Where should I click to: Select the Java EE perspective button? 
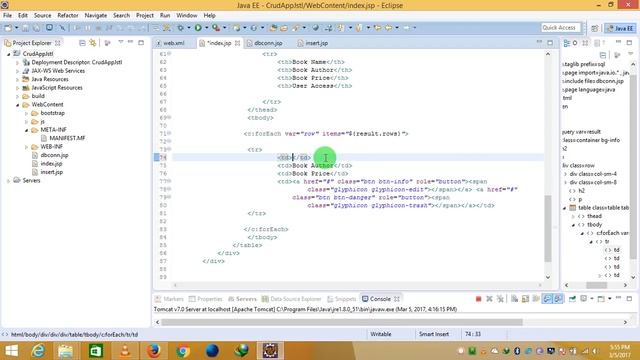pyautogui.click(x=620, y=28)
